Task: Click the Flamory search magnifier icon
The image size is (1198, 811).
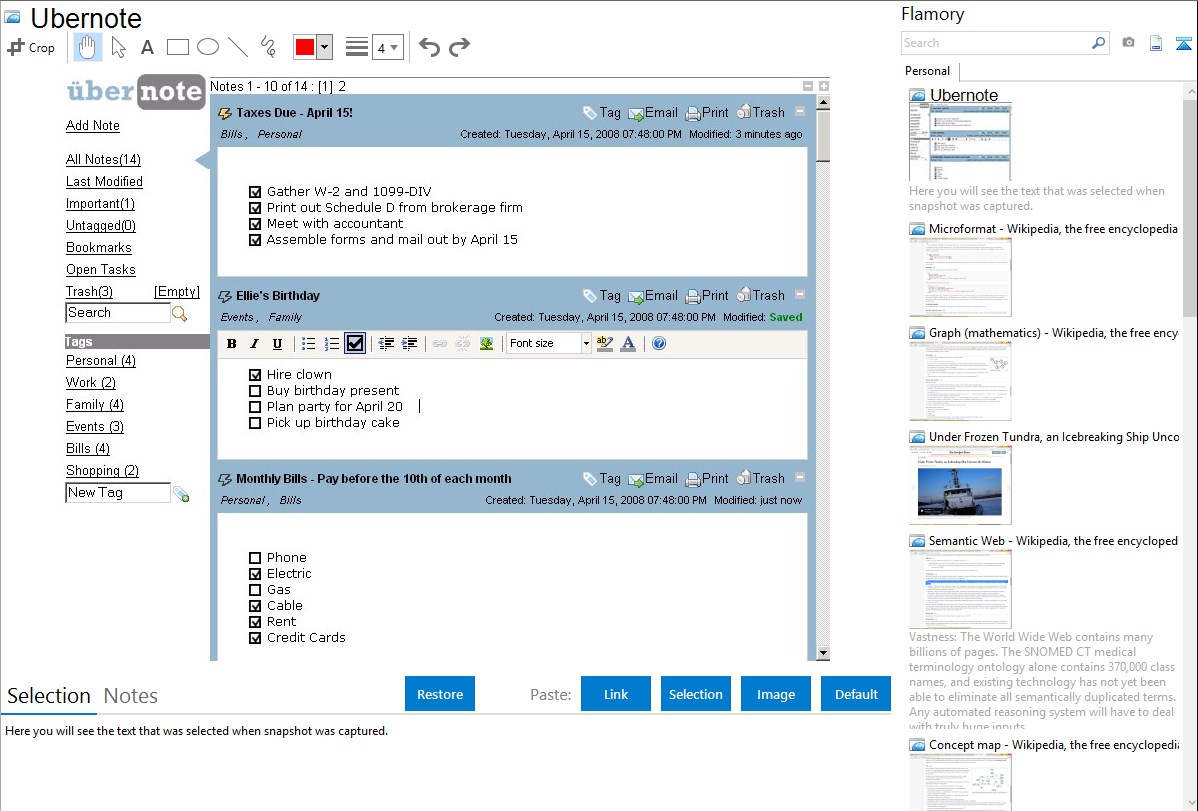Action: pyautogui.click(x=1098, y=43)
